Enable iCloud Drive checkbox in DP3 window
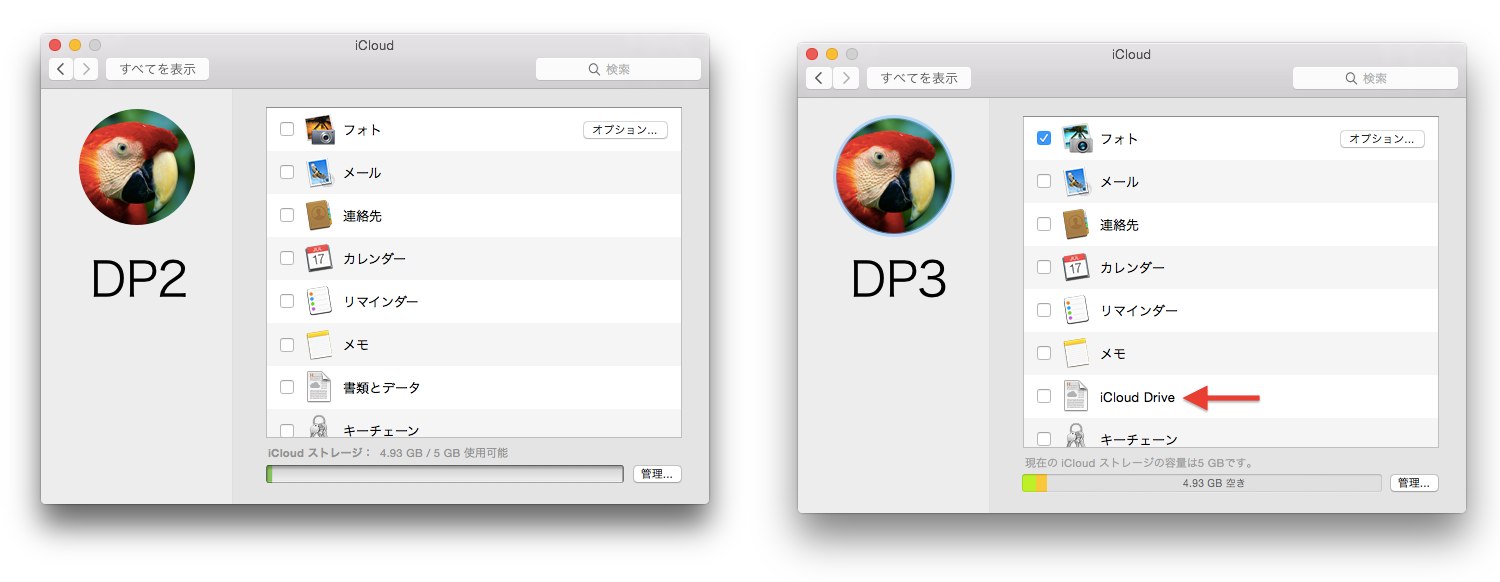The height and width of the screenshot is (582, 1500). click(1044, 396)
